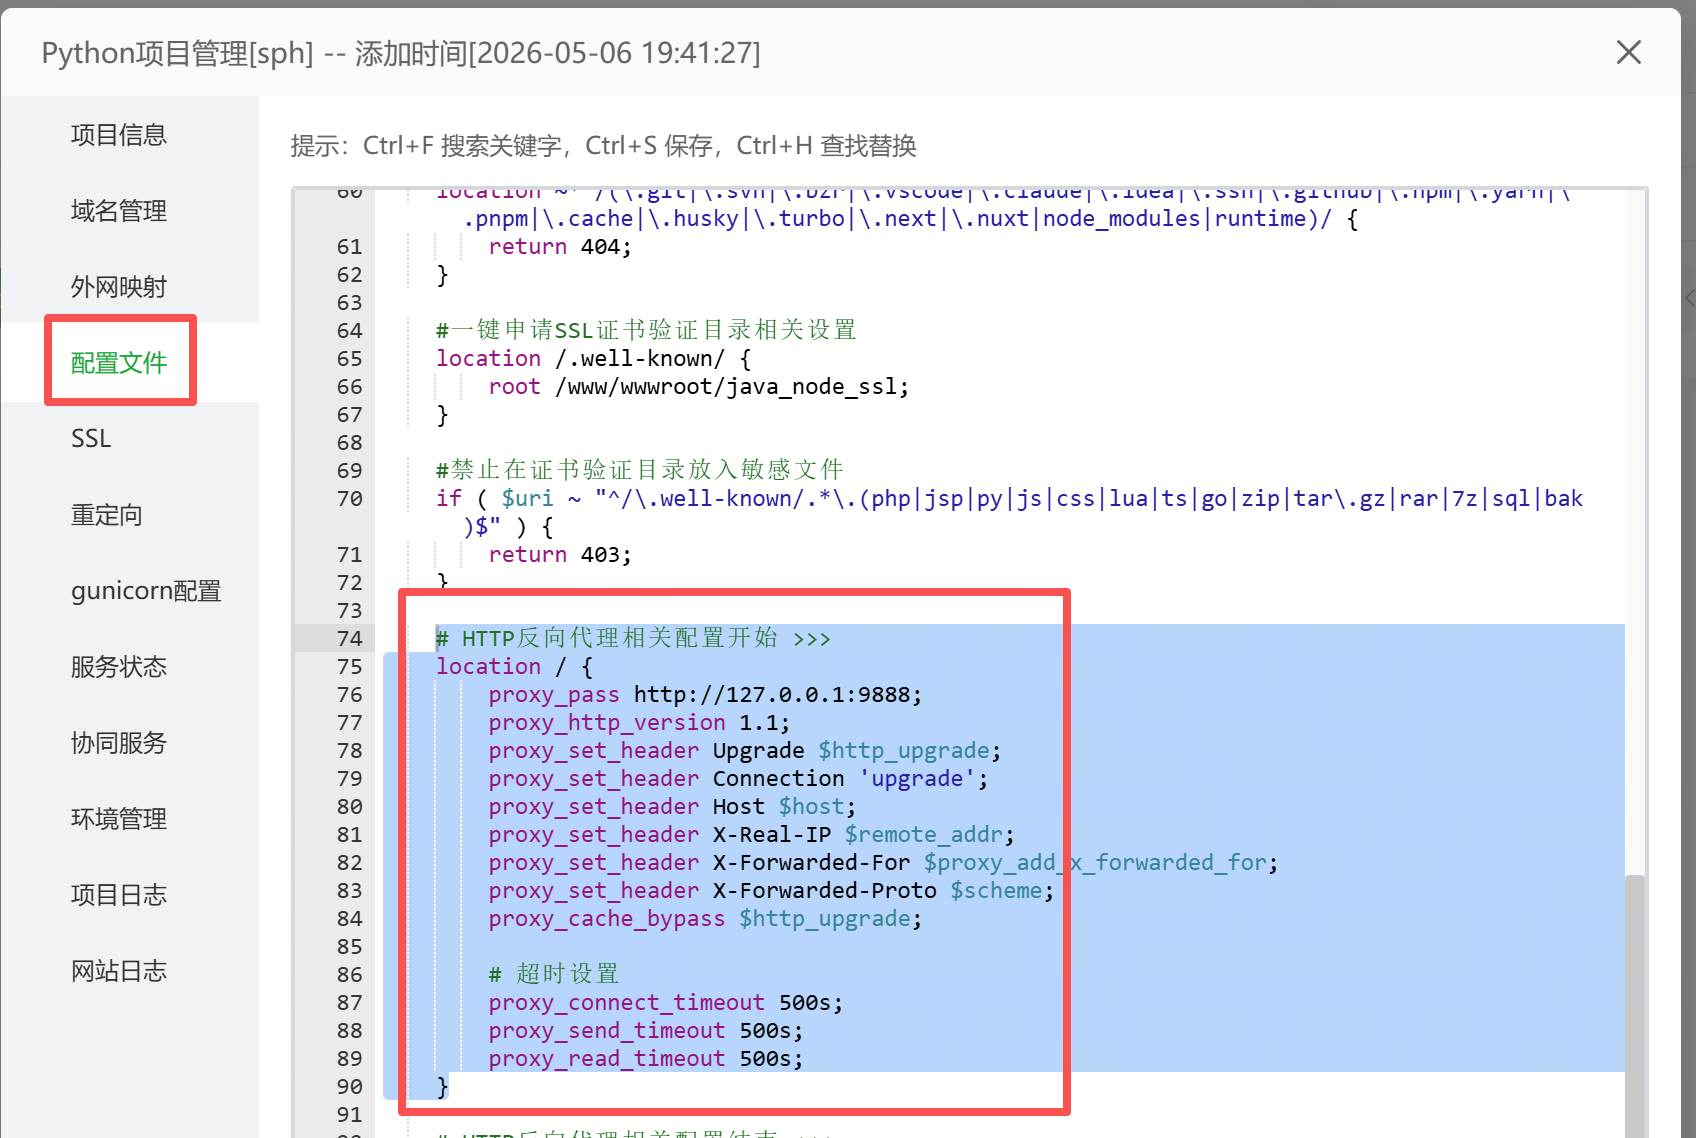
Task: Click the proxy_connect_timeout 500s line
Action: tap(666, 1002)
